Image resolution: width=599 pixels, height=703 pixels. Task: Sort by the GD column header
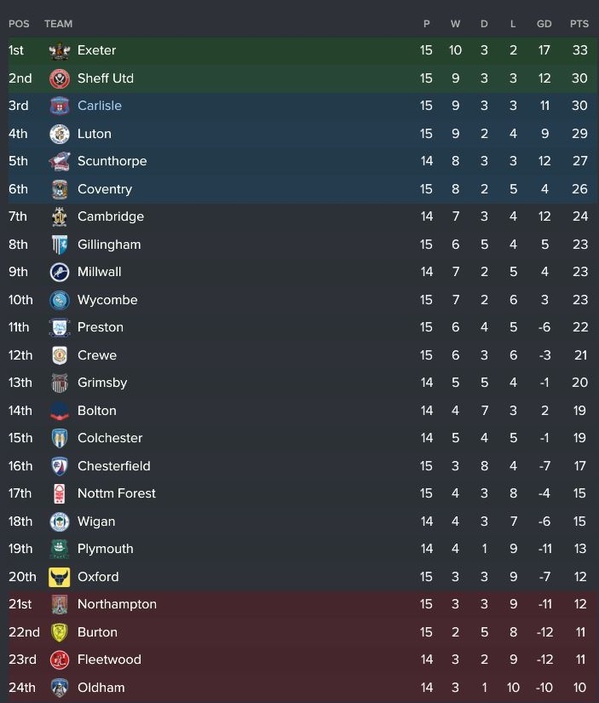(544, 24)
